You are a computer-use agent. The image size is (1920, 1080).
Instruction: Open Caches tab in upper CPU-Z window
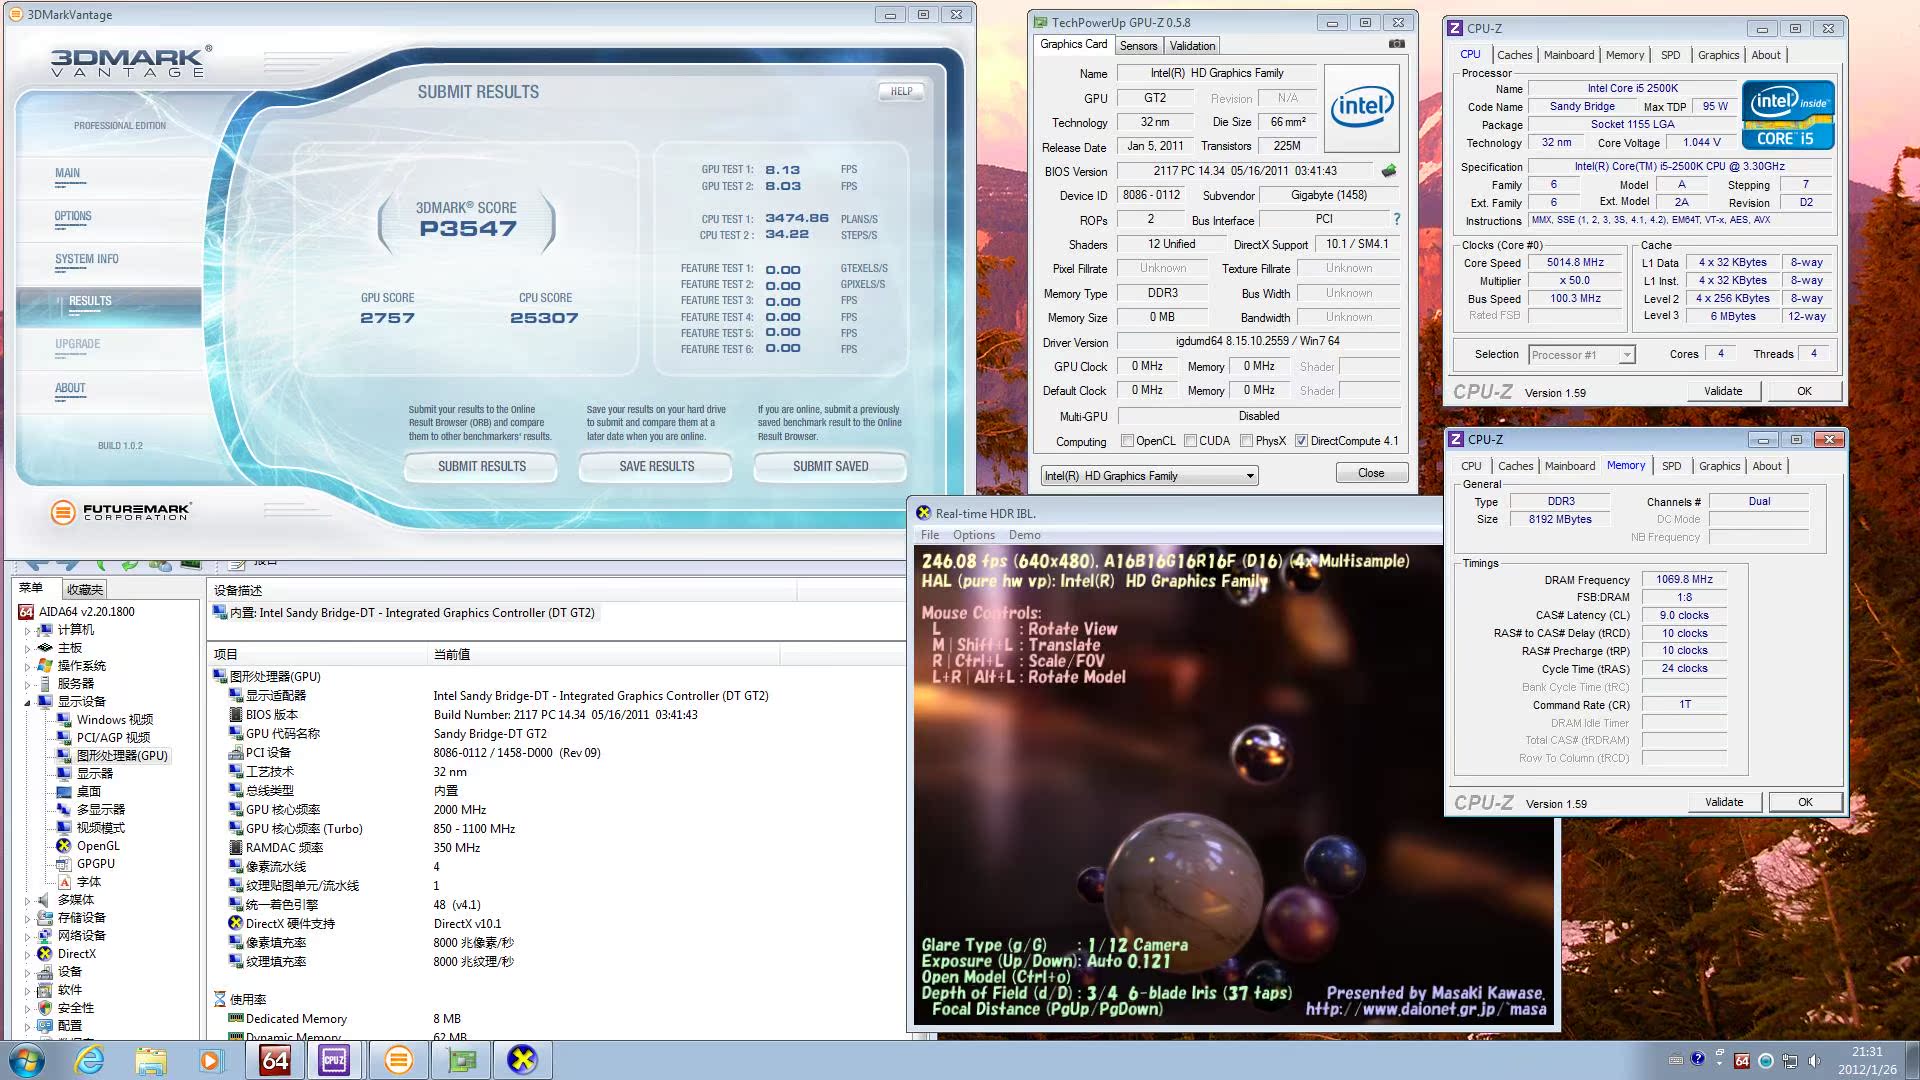pos(1514,55)
